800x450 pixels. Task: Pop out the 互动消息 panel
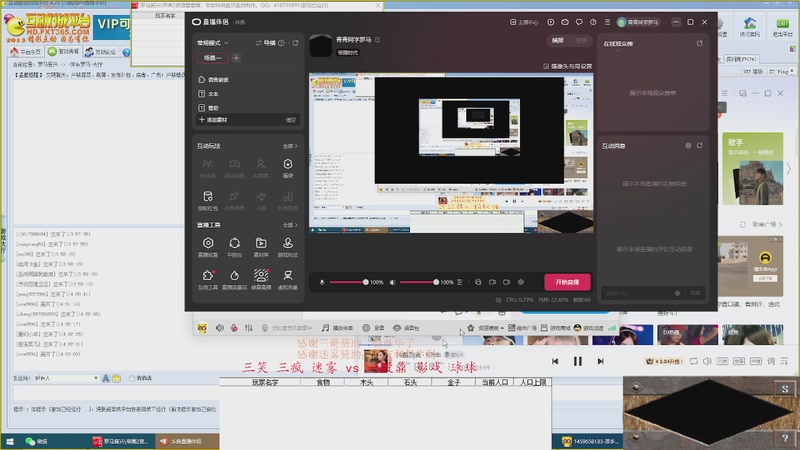699,145
